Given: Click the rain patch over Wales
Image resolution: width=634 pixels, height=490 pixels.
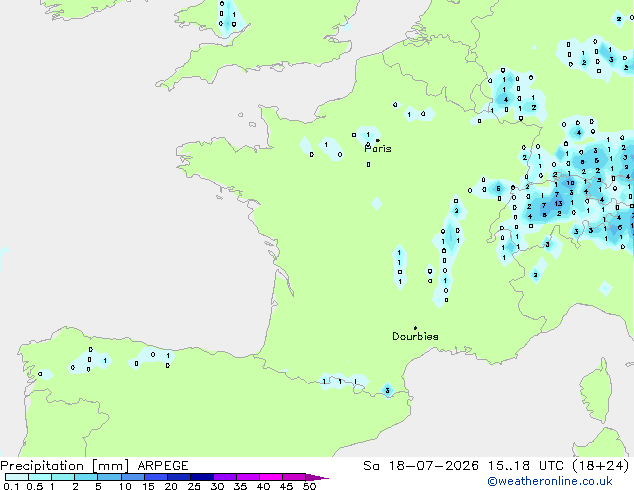Looking at the screenshot, I should (229, 16).
